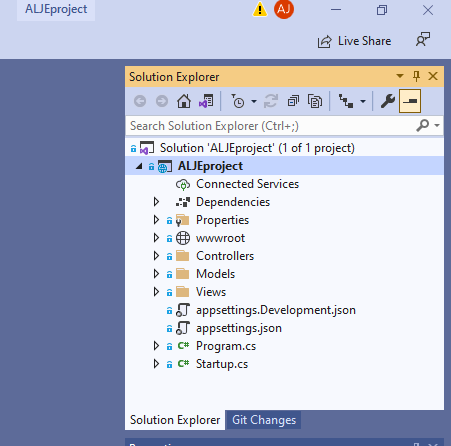Click the Forward navigation arrow in Solution Explorer
This screenshot has height=446, width=451.
[162, 101]
